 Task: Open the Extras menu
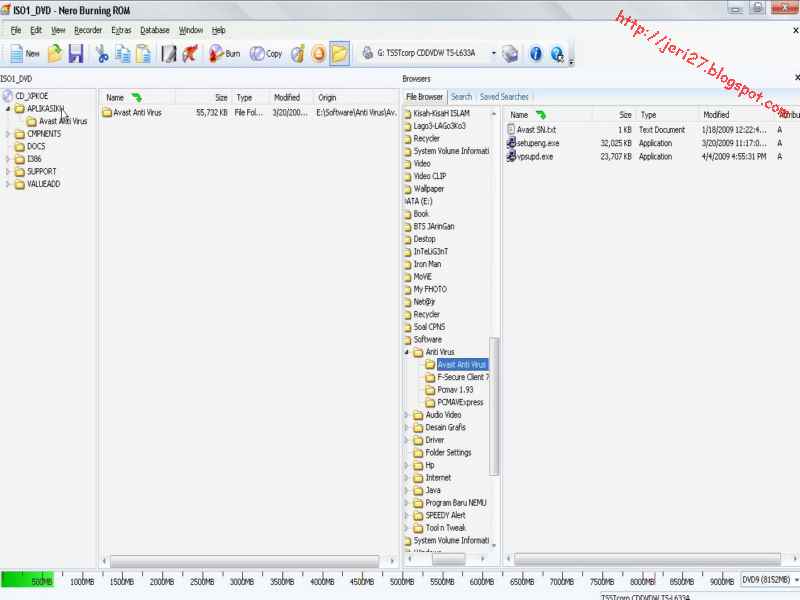pos(121,30)
